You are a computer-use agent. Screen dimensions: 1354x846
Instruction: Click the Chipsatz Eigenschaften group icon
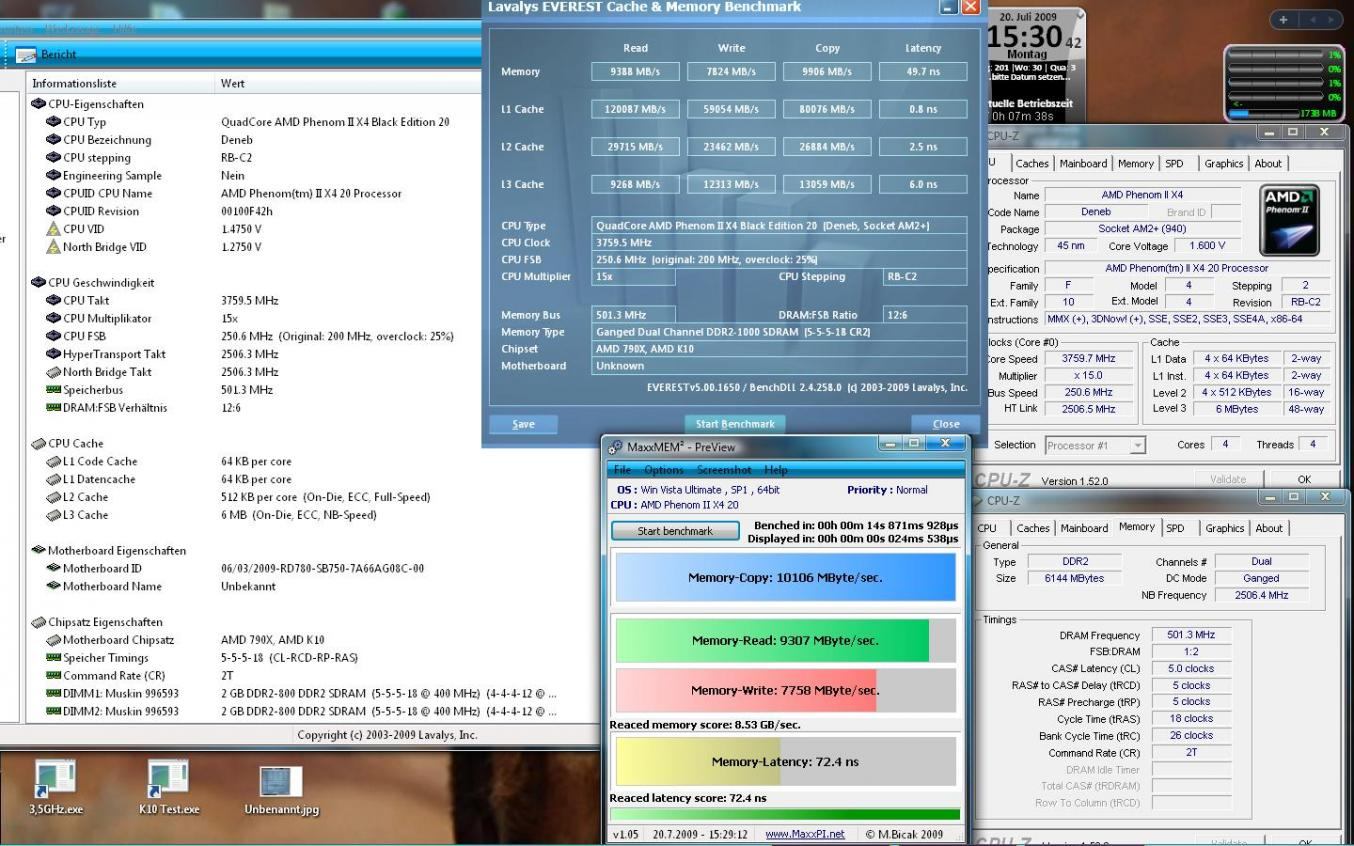click(38, 622)
